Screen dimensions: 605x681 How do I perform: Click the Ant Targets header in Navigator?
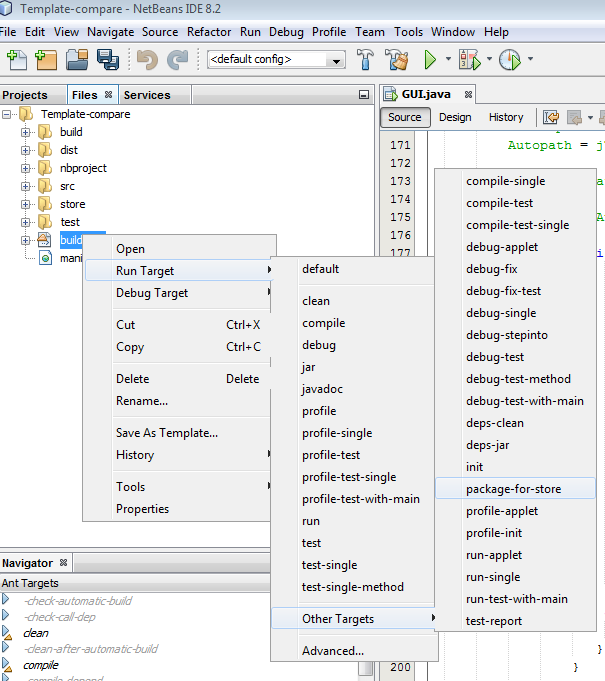point(135,583)
